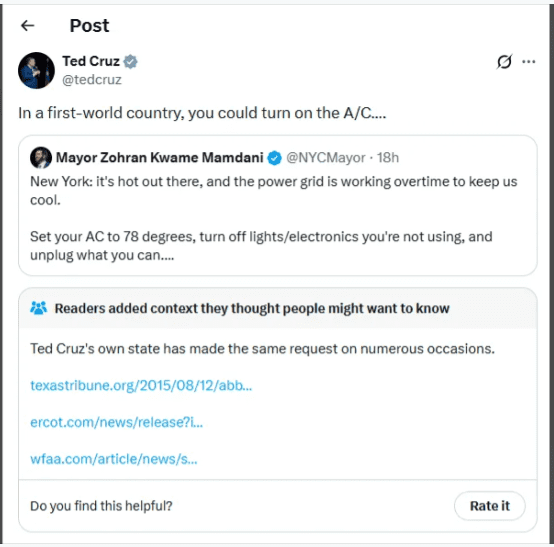Click the Community Notes people icon

[39, 308]
